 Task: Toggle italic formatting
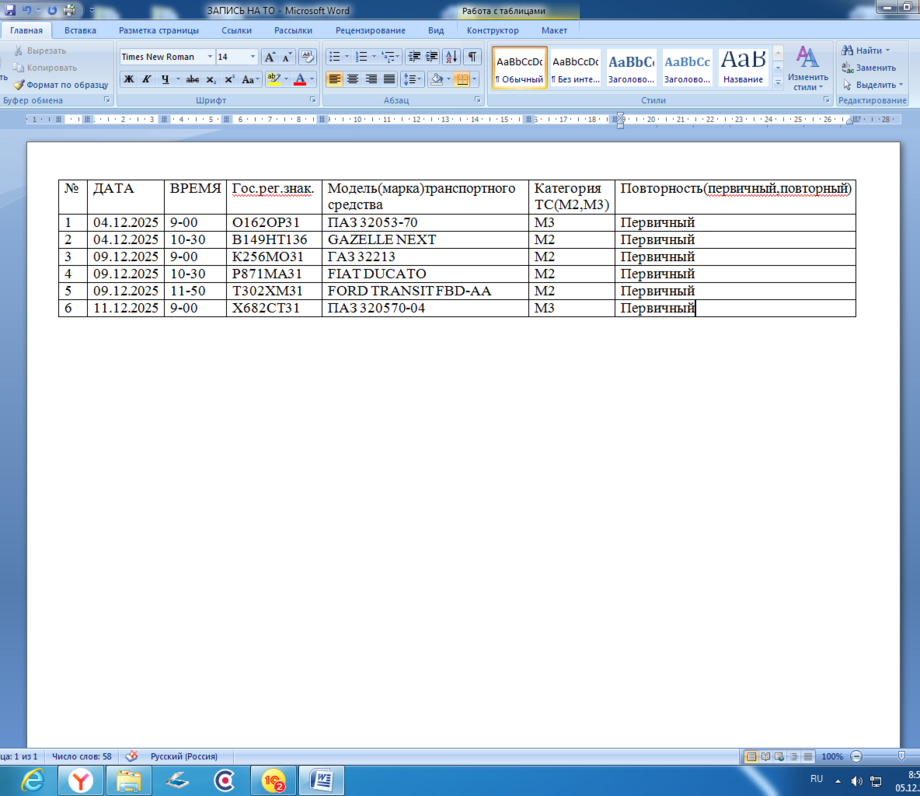click(x=146, y=79)
